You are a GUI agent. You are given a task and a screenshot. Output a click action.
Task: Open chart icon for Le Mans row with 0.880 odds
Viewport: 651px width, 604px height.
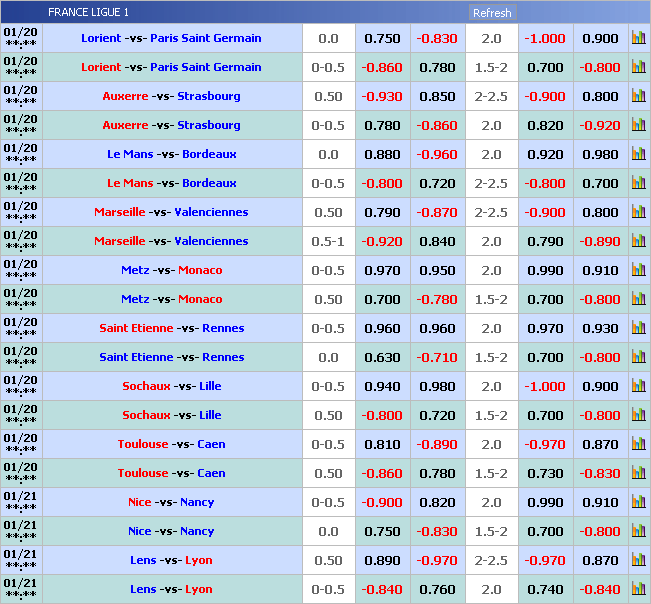638,155
